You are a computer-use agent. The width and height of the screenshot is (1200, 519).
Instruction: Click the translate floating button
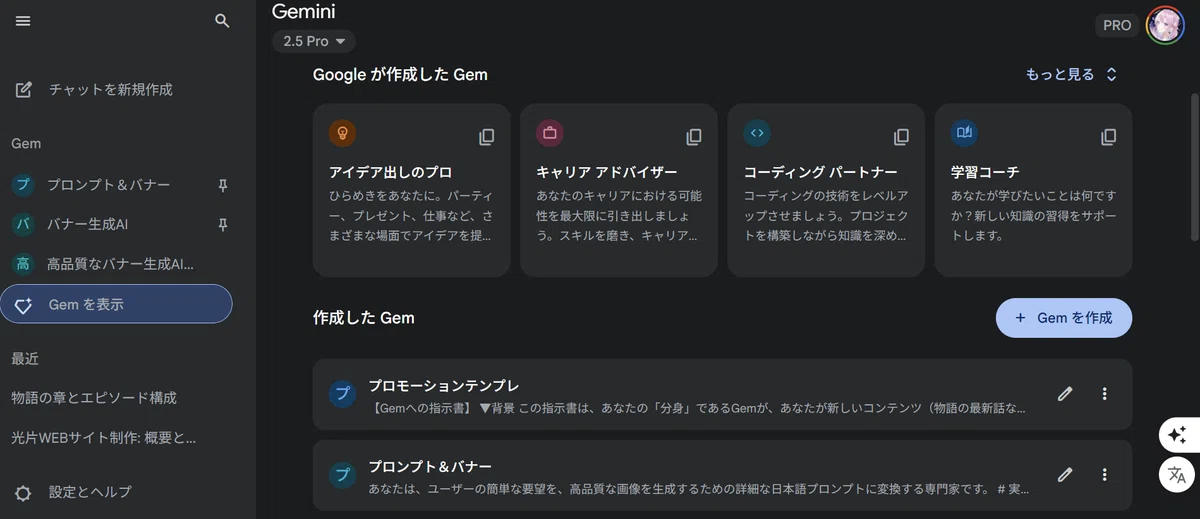[1177, 476]
